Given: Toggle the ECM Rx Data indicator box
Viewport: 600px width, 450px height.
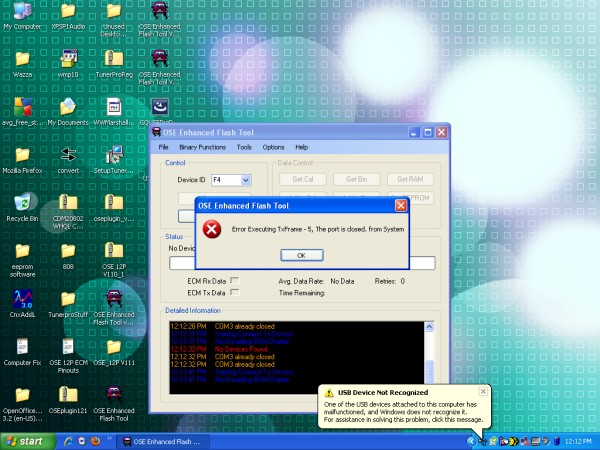Looking at the screenshot, I should (235, 280).
